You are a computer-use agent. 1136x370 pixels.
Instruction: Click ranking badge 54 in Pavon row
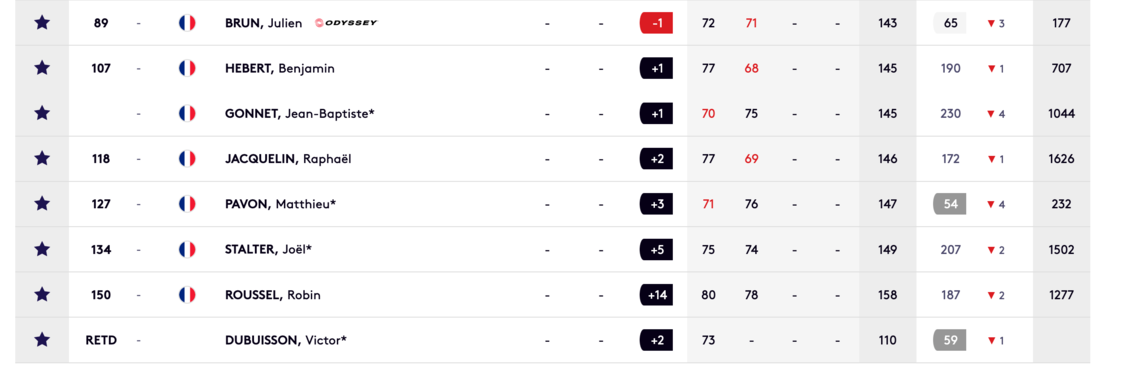(x=950, y=204)
